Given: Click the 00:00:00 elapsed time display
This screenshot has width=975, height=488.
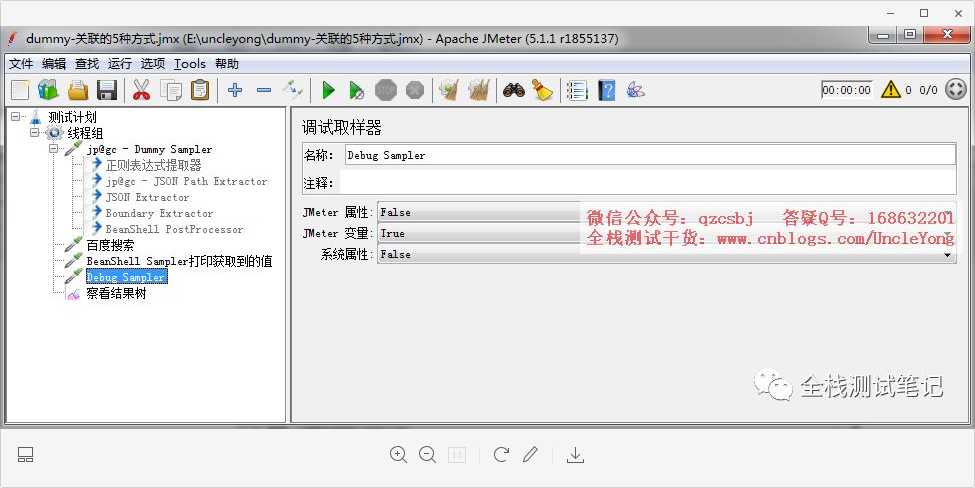Looking at the screenshot, I should click(847, 90).
